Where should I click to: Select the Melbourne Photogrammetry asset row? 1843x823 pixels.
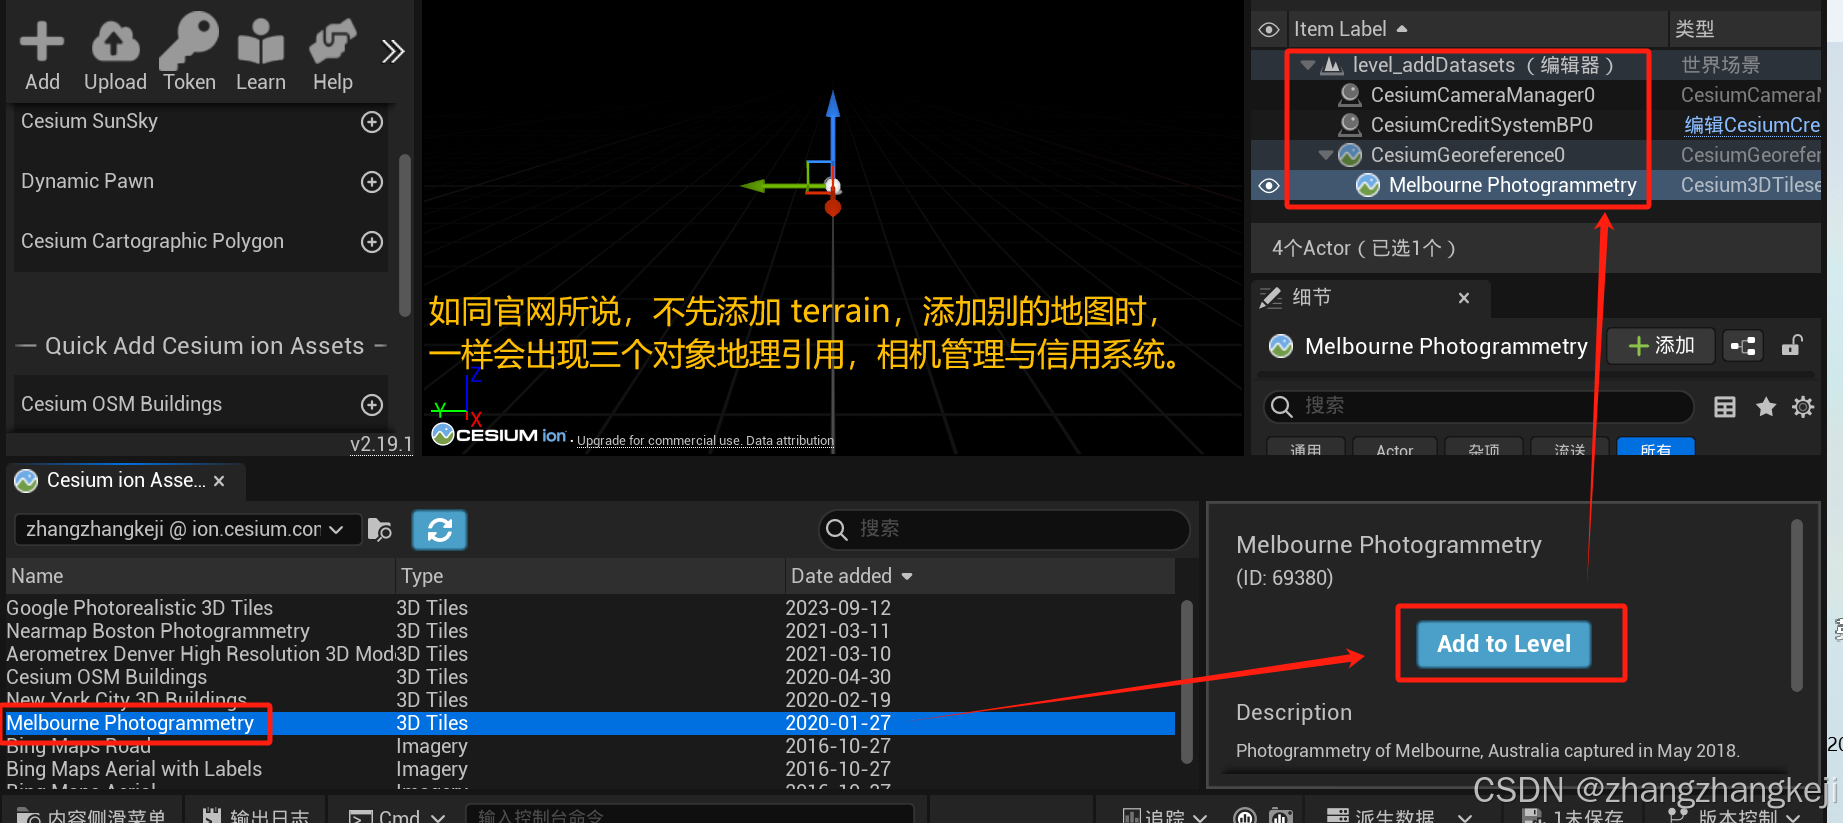click(x=590, y=723)
